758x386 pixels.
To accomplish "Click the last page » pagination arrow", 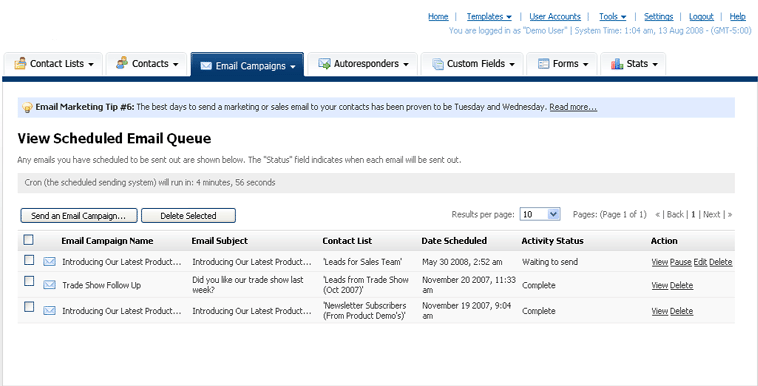I will point(729,214).
